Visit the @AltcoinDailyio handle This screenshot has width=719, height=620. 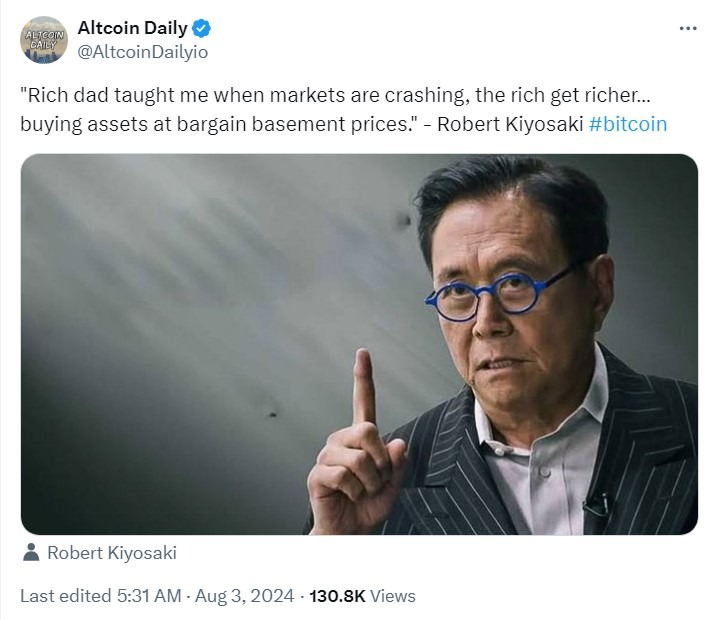[143, 52]
